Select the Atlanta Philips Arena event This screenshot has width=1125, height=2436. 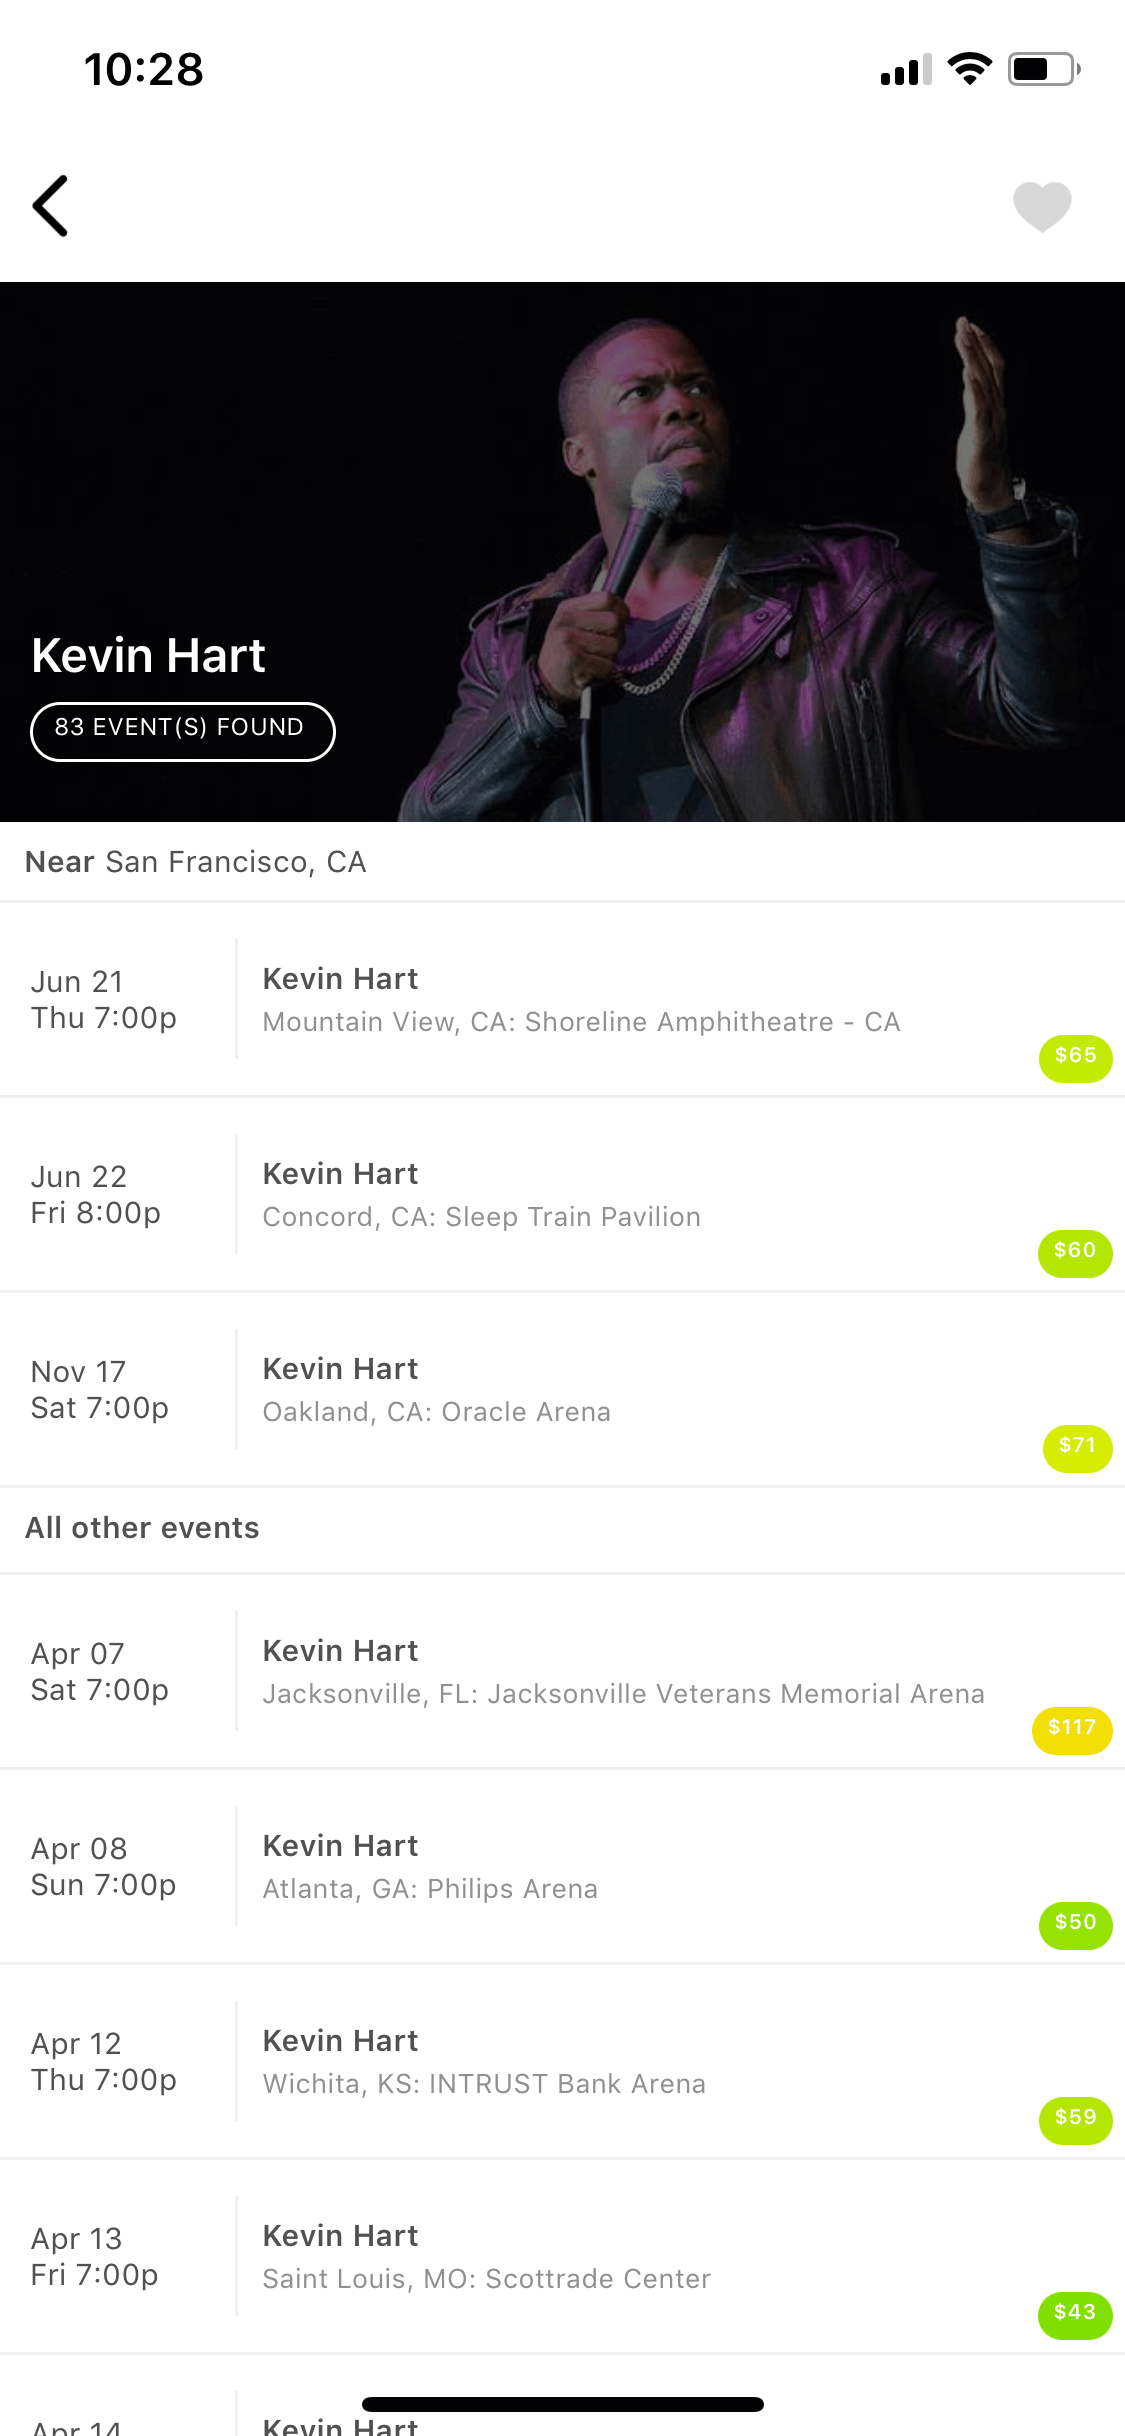pos(562,1866)
